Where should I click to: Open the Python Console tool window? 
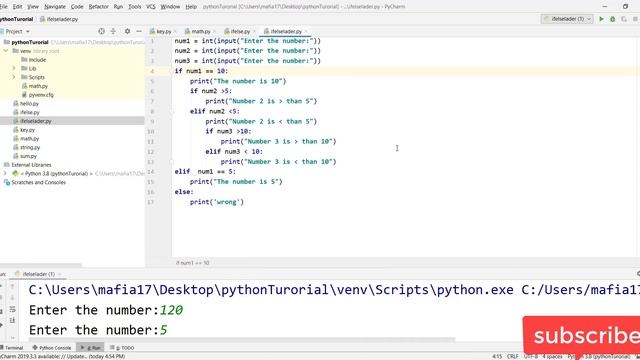[x=52, y=348]
